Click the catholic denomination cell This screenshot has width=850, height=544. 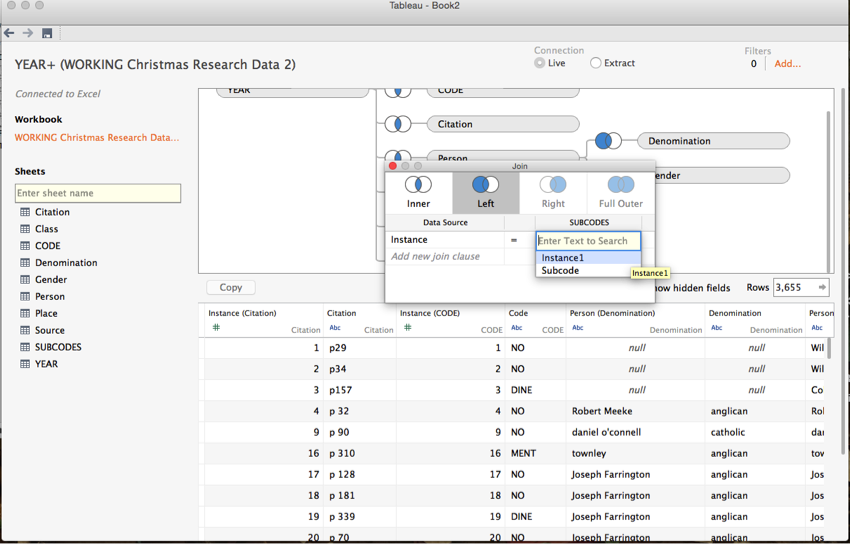click(755, 432)
